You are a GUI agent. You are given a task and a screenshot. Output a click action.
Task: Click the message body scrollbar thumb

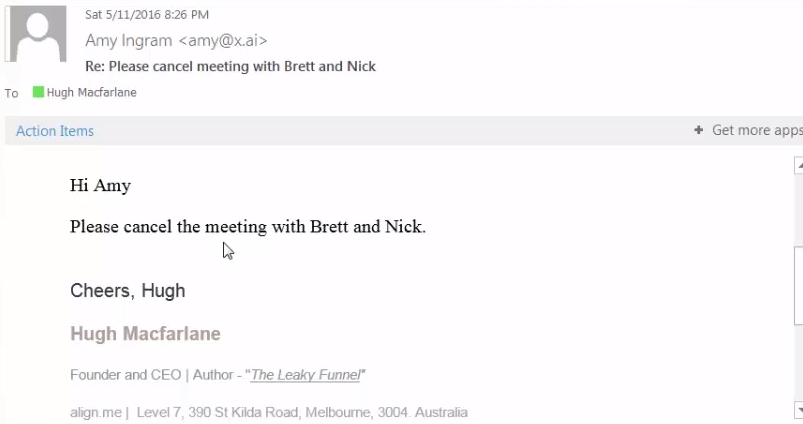coord(797,285)
